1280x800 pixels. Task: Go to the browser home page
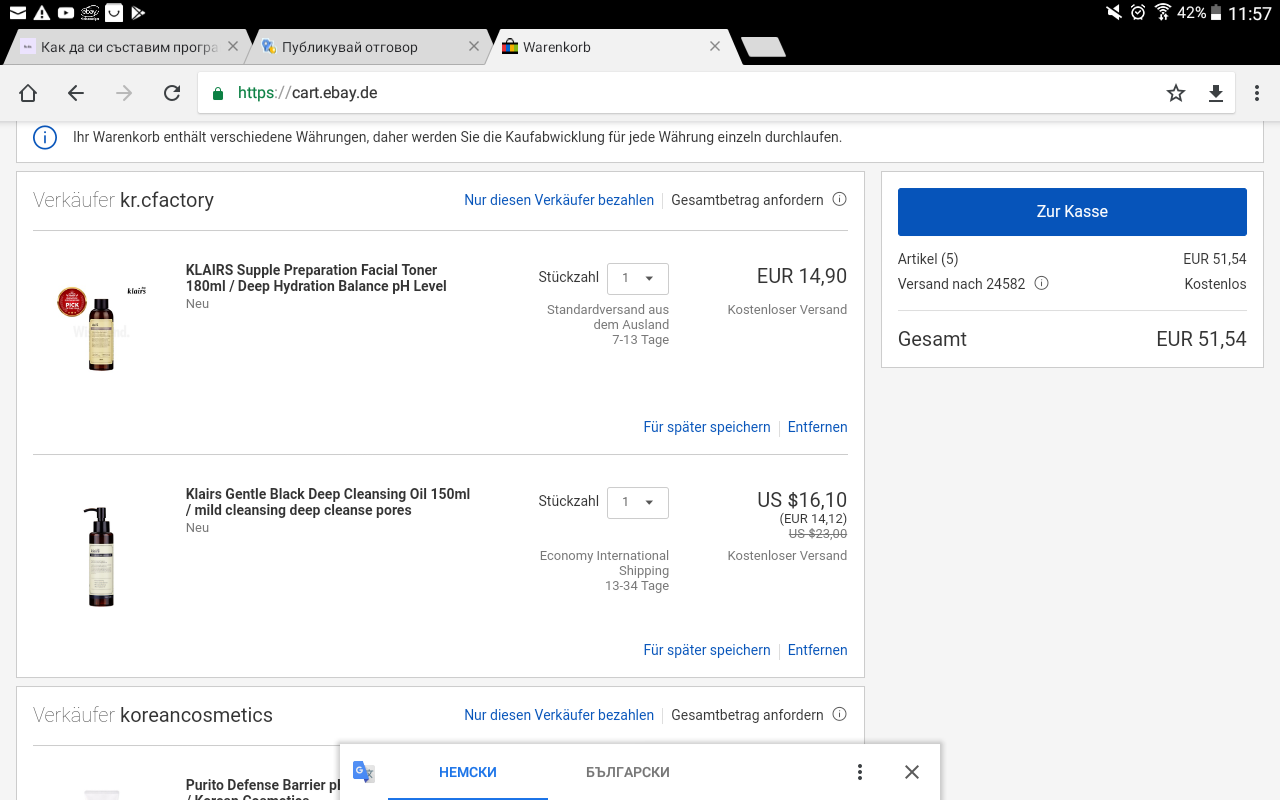point(28,93)
